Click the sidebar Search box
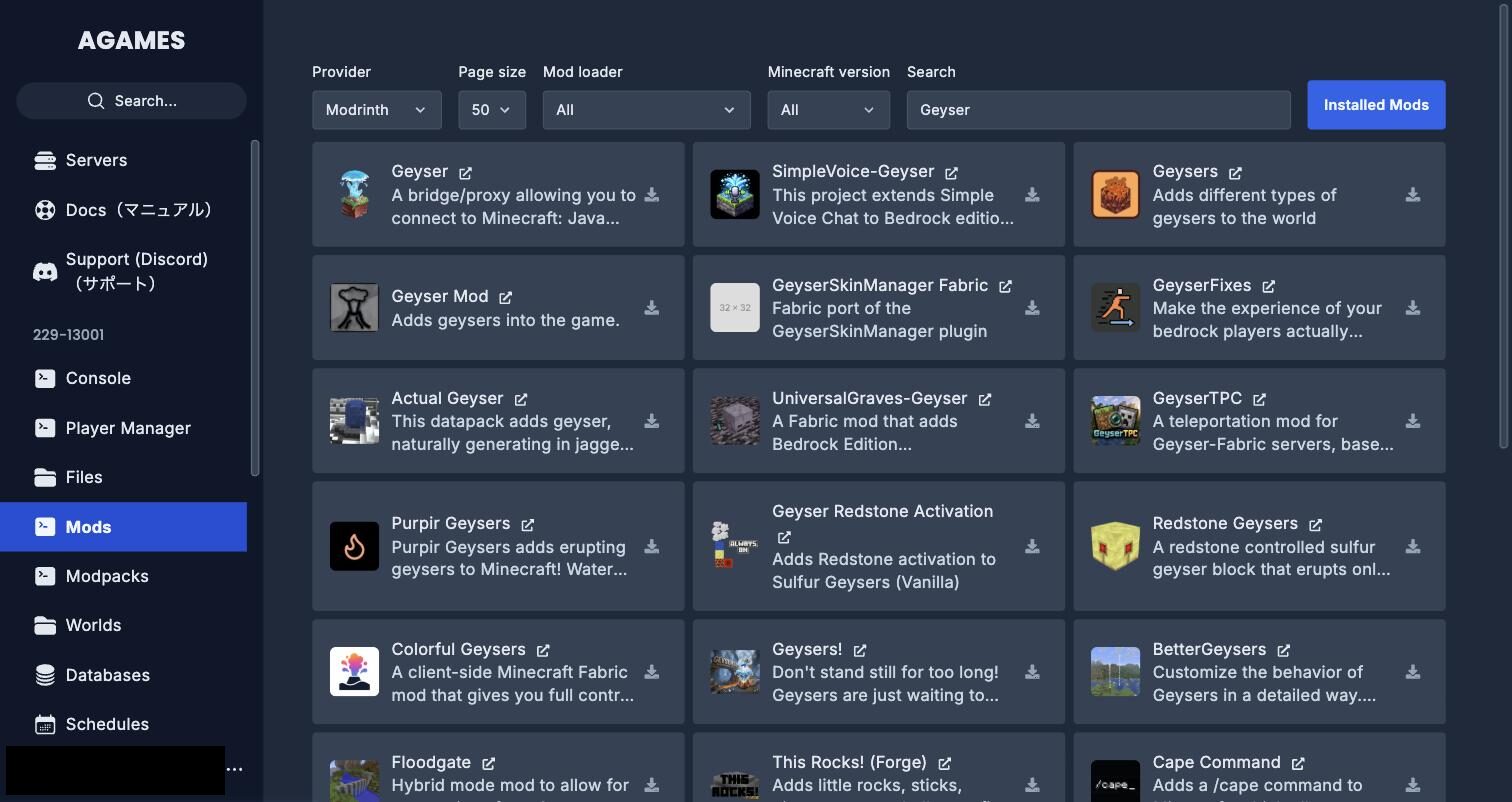Image resolution: width=1512 pixels, height=802 pixels. (131, 101)
